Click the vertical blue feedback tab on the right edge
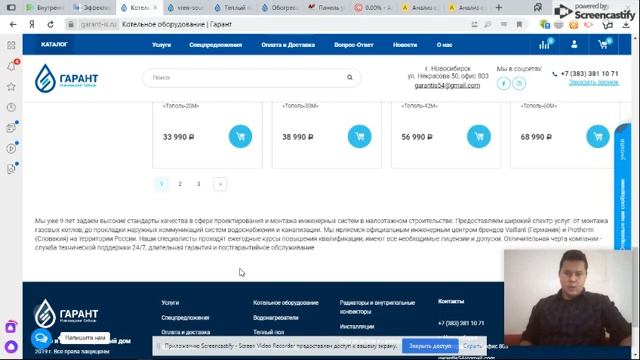Screen dimensions: 640x360 coord(622,188)
